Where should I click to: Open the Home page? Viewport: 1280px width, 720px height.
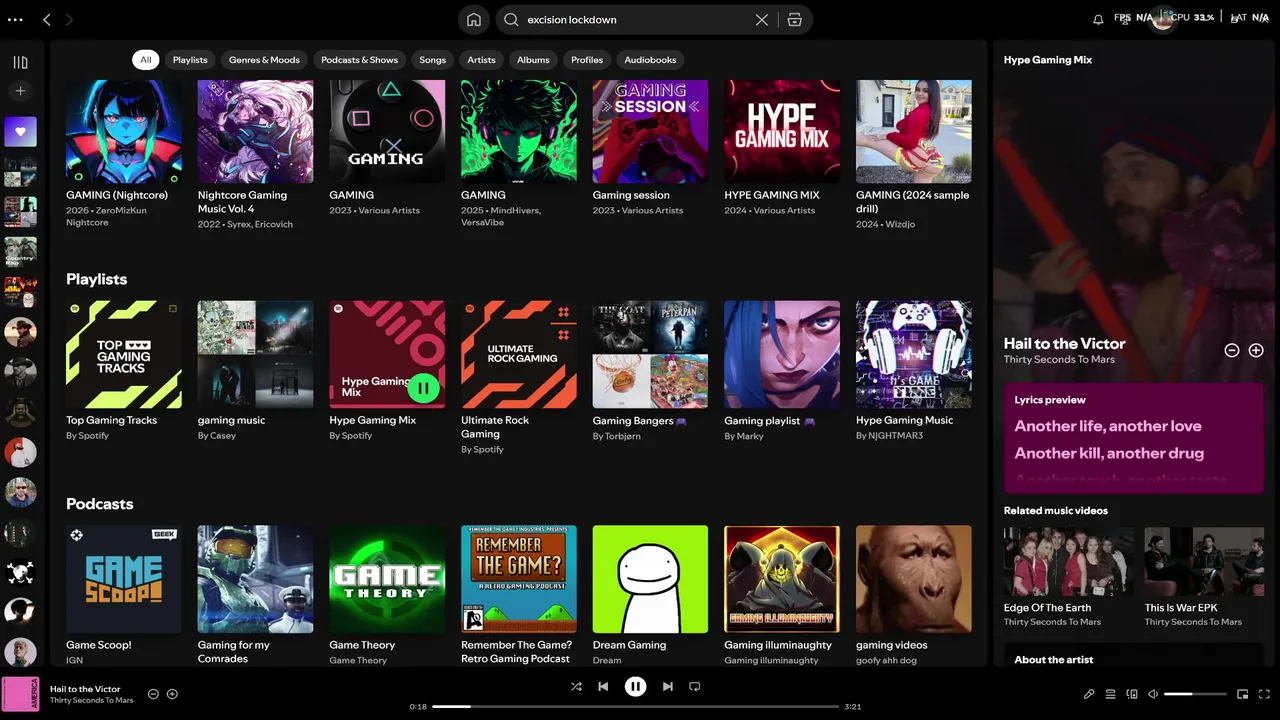(x=474, y=19)
